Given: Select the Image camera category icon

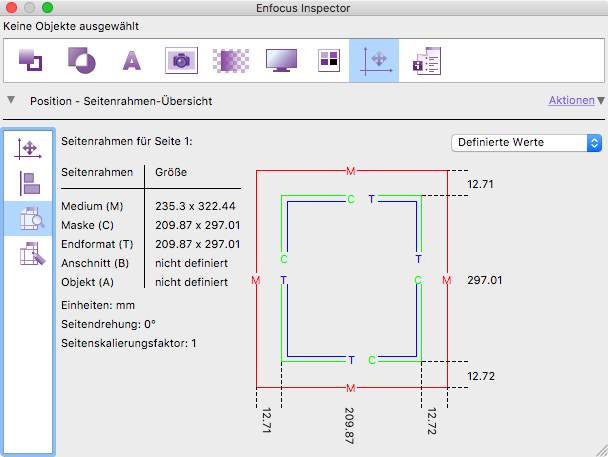Looking at the screenshot, I should [x=181, y=61].
